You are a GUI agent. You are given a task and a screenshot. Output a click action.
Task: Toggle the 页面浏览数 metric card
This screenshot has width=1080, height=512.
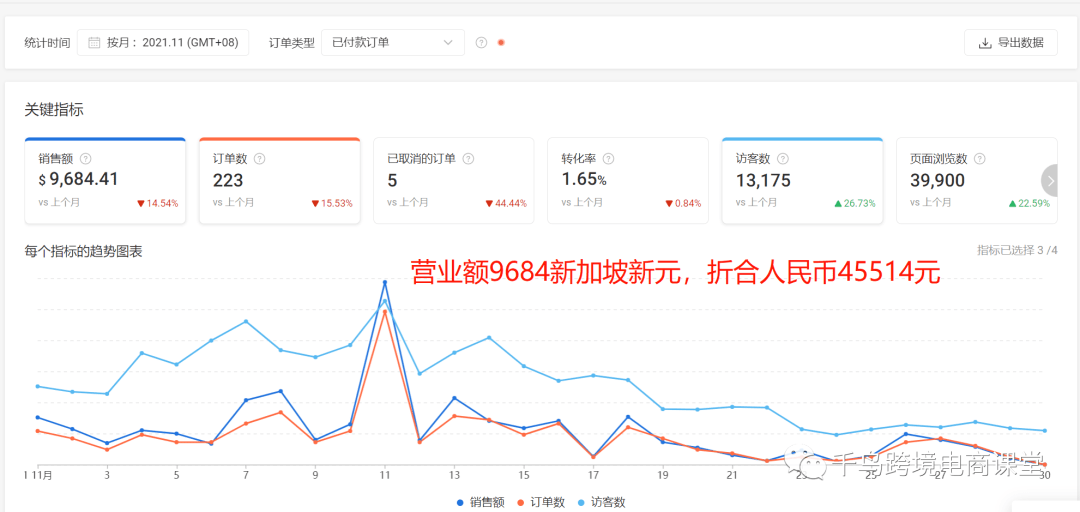coord(977,181)
